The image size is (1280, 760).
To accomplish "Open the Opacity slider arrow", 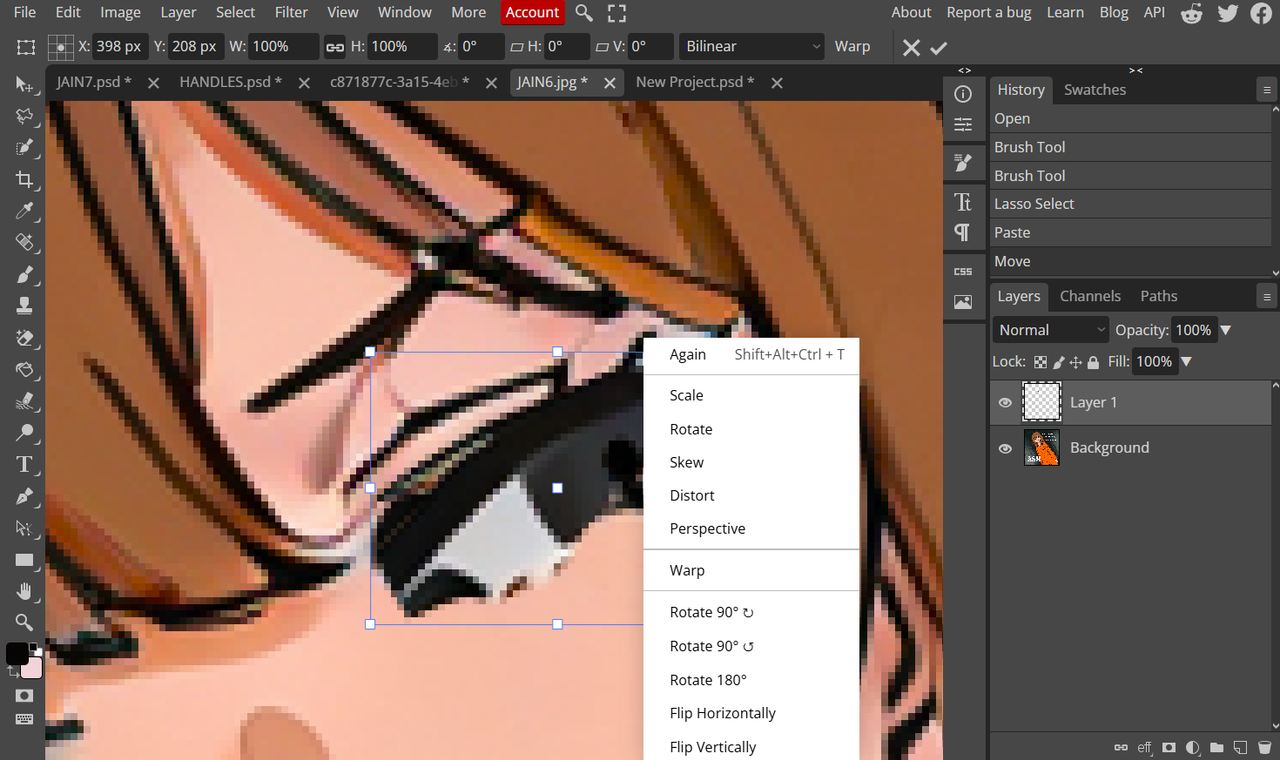I will [x=1226, y=330].
